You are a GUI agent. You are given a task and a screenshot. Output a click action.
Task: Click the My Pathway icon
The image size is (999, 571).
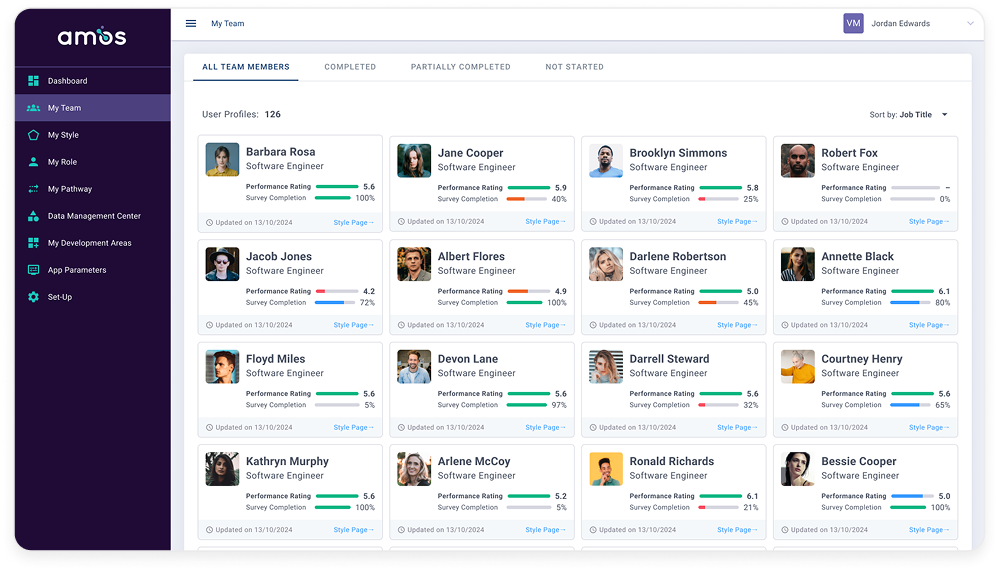[33, 189]
